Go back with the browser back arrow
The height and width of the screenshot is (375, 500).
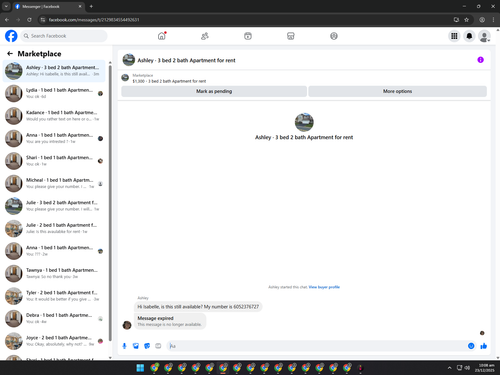[x=7, y=20]
